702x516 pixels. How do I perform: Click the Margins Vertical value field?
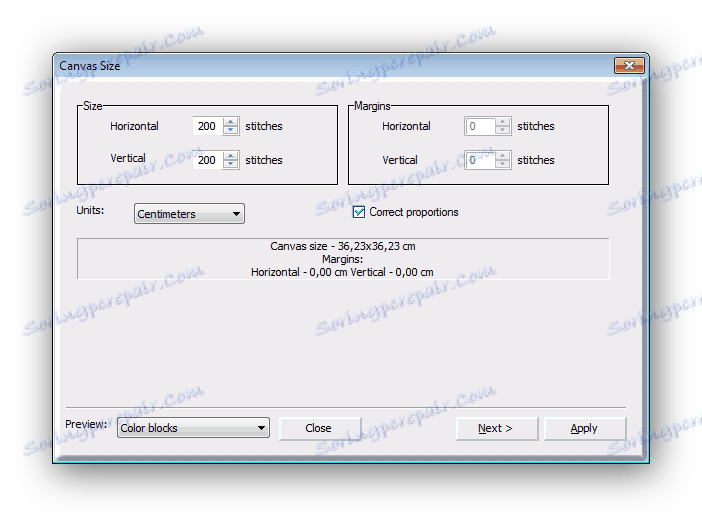(x=479, y=160)
